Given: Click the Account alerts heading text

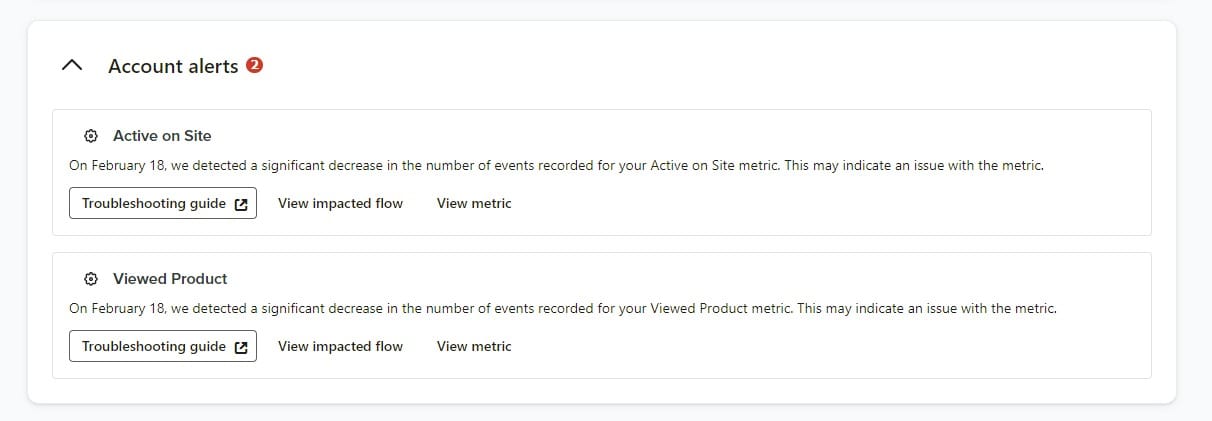Looking at the screenshot, I should pyautogui.click(x=173, y=66).
